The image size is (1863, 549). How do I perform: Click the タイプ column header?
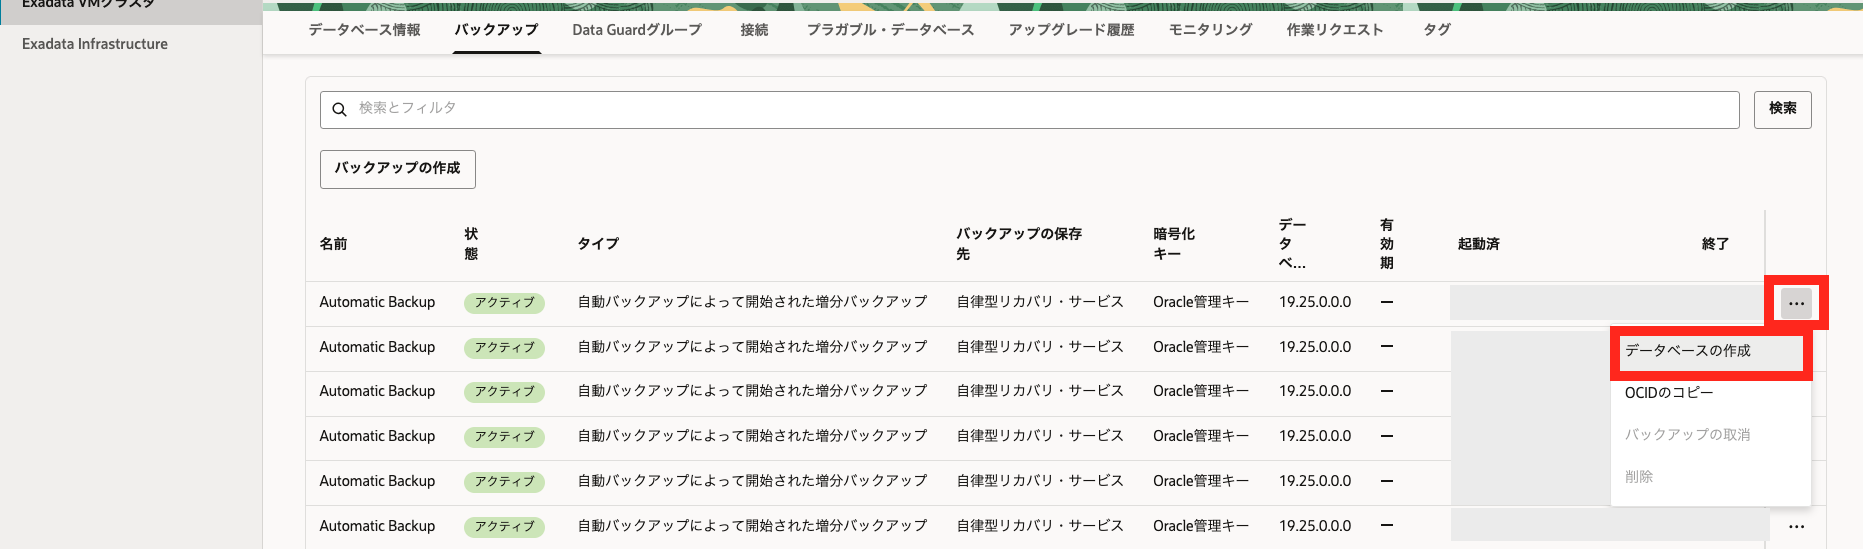[598, 244]
